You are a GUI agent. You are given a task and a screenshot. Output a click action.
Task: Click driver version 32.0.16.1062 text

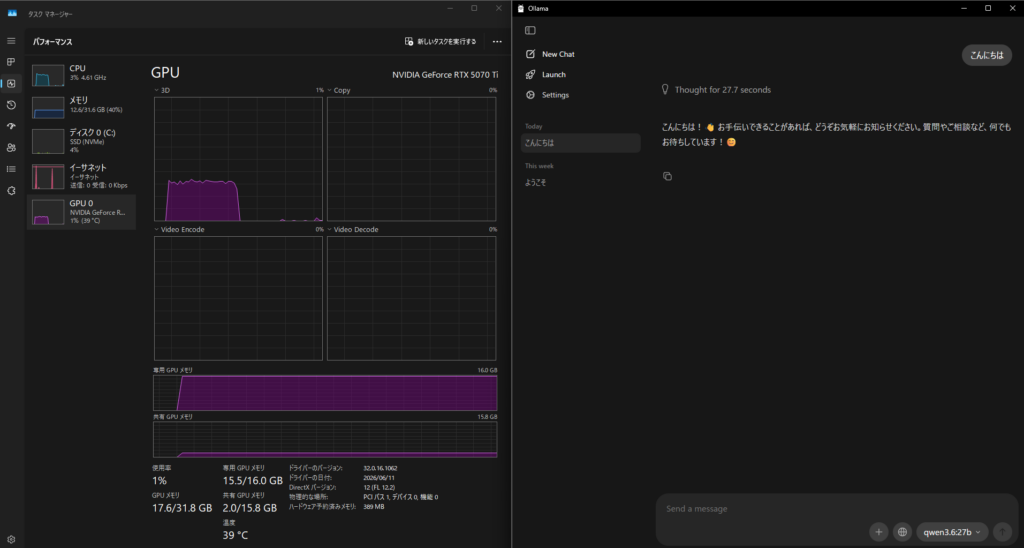click(x=380, y=468)
